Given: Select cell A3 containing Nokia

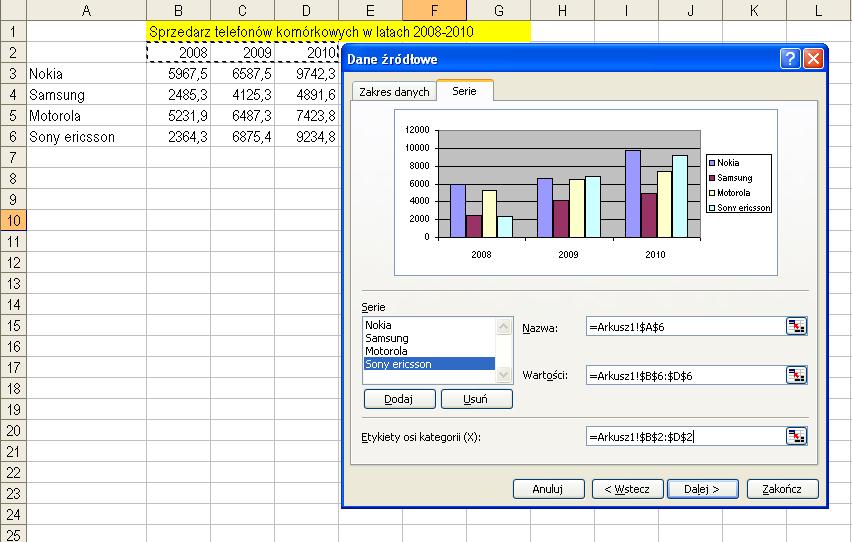Looking at the screenshot, I should (86, 73).
